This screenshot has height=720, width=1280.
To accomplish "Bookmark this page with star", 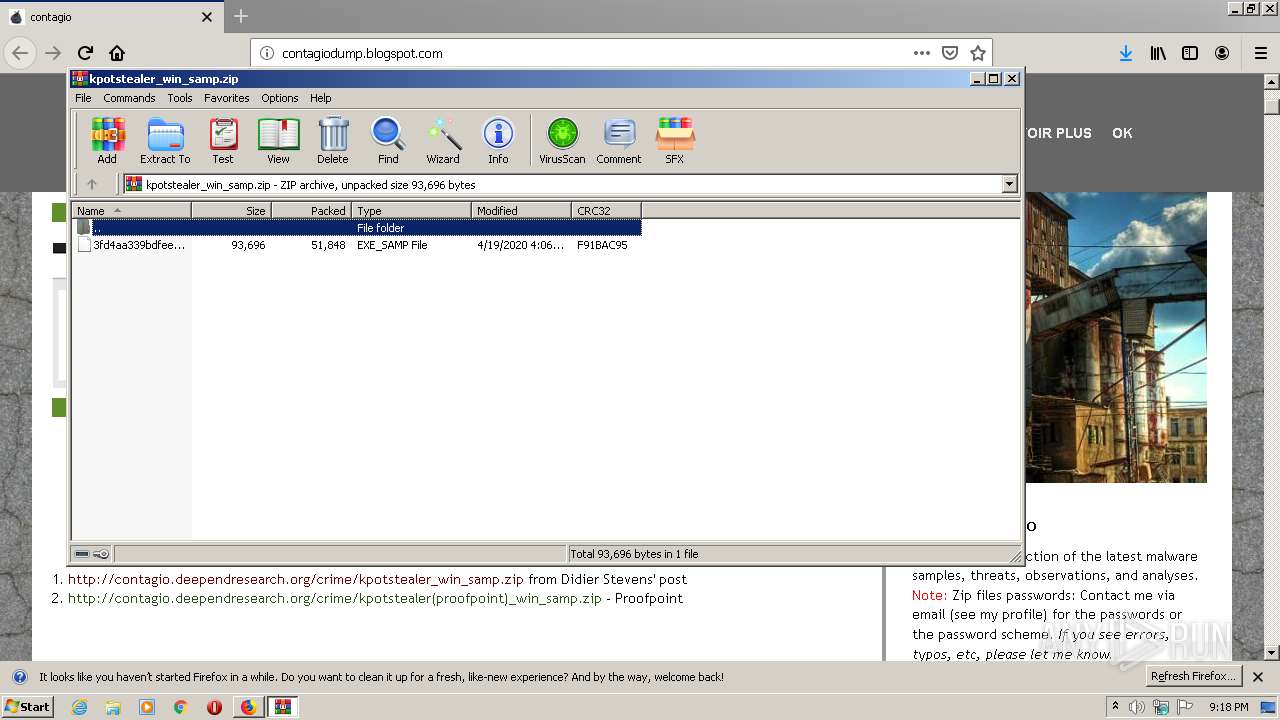I will tap(978, 53).
